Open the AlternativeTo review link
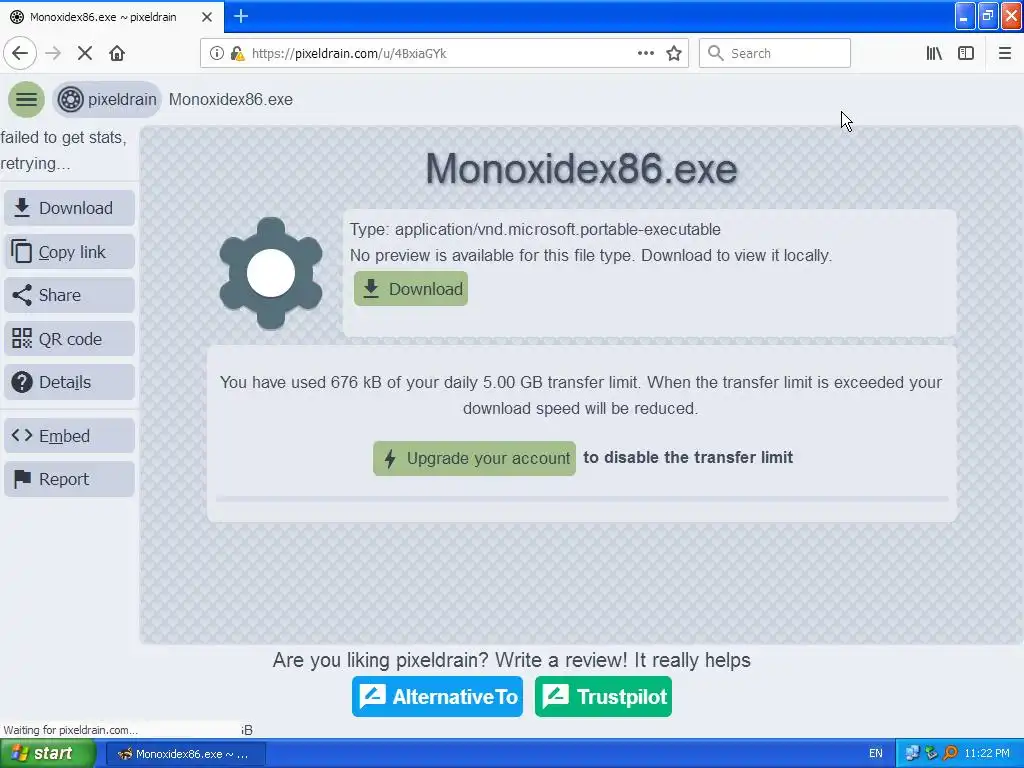The width and height of the screenshot is (1024, 768). tap(437, 696)
